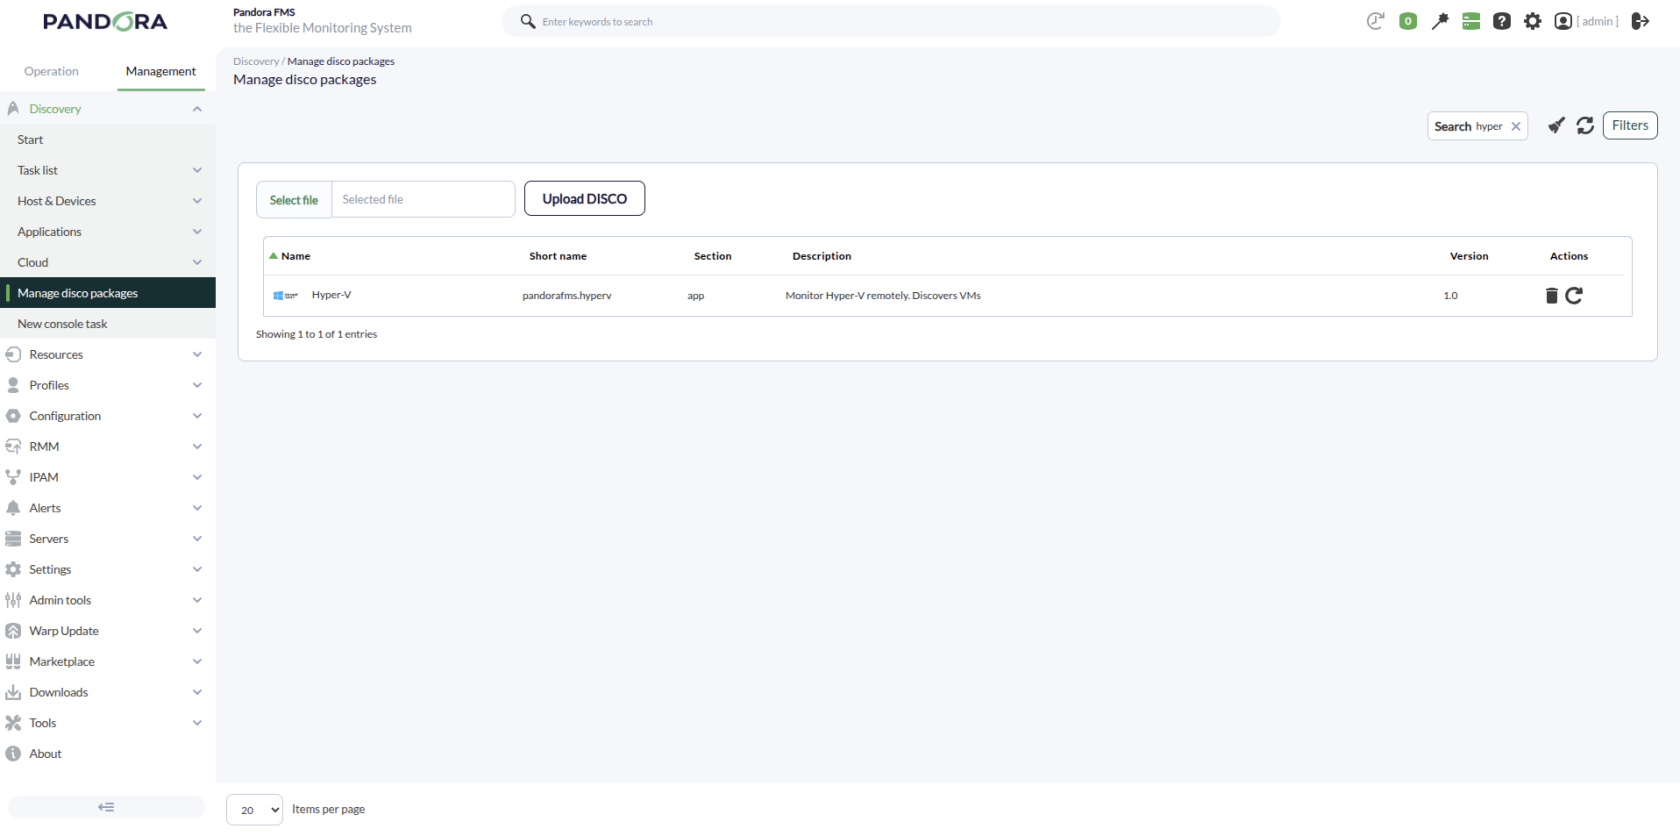Click the About info icon

click(13, 753)
